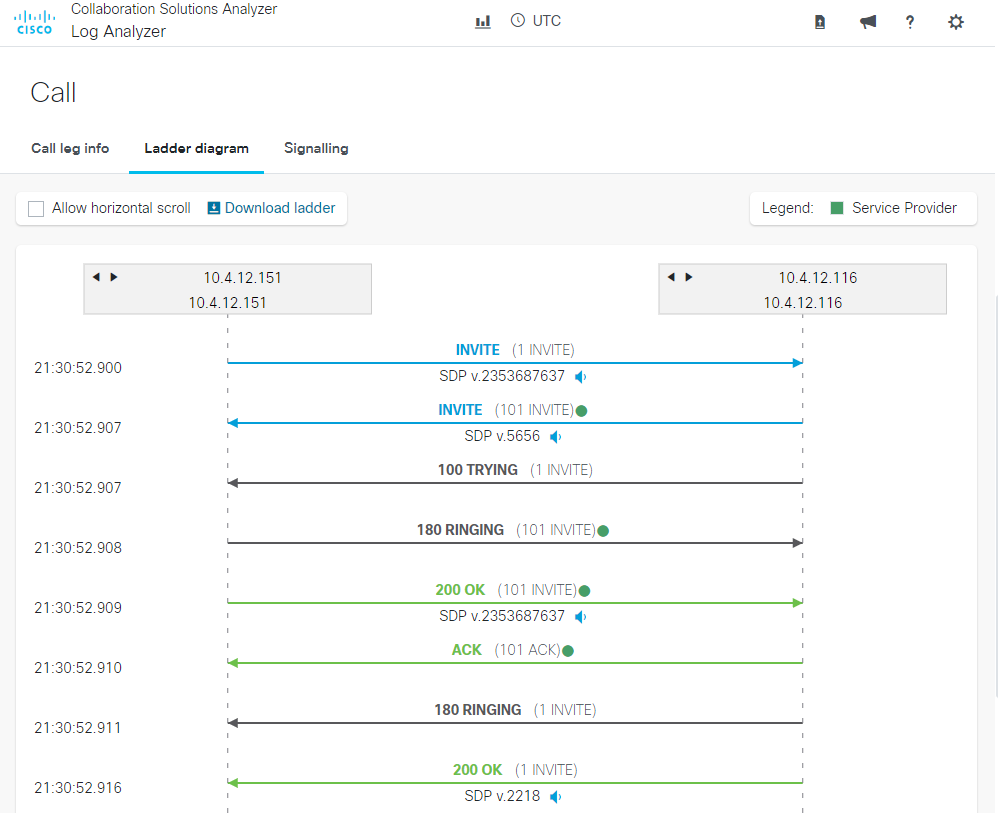Image resolution: width=998 pixels, height=813 pixels.
Task: Click timestamp 21:30:52.910
Action: [x=78, y=668]
